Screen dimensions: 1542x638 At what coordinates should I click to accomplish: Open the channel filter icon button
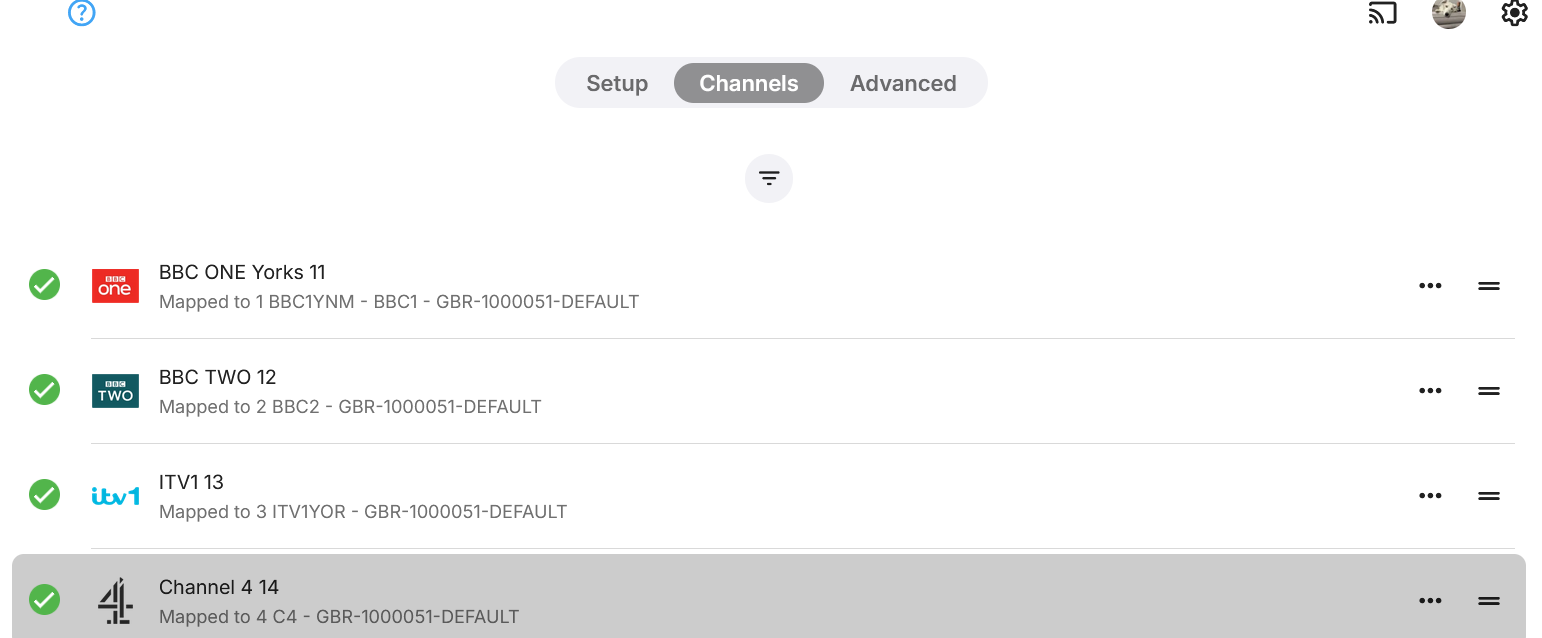768,179
